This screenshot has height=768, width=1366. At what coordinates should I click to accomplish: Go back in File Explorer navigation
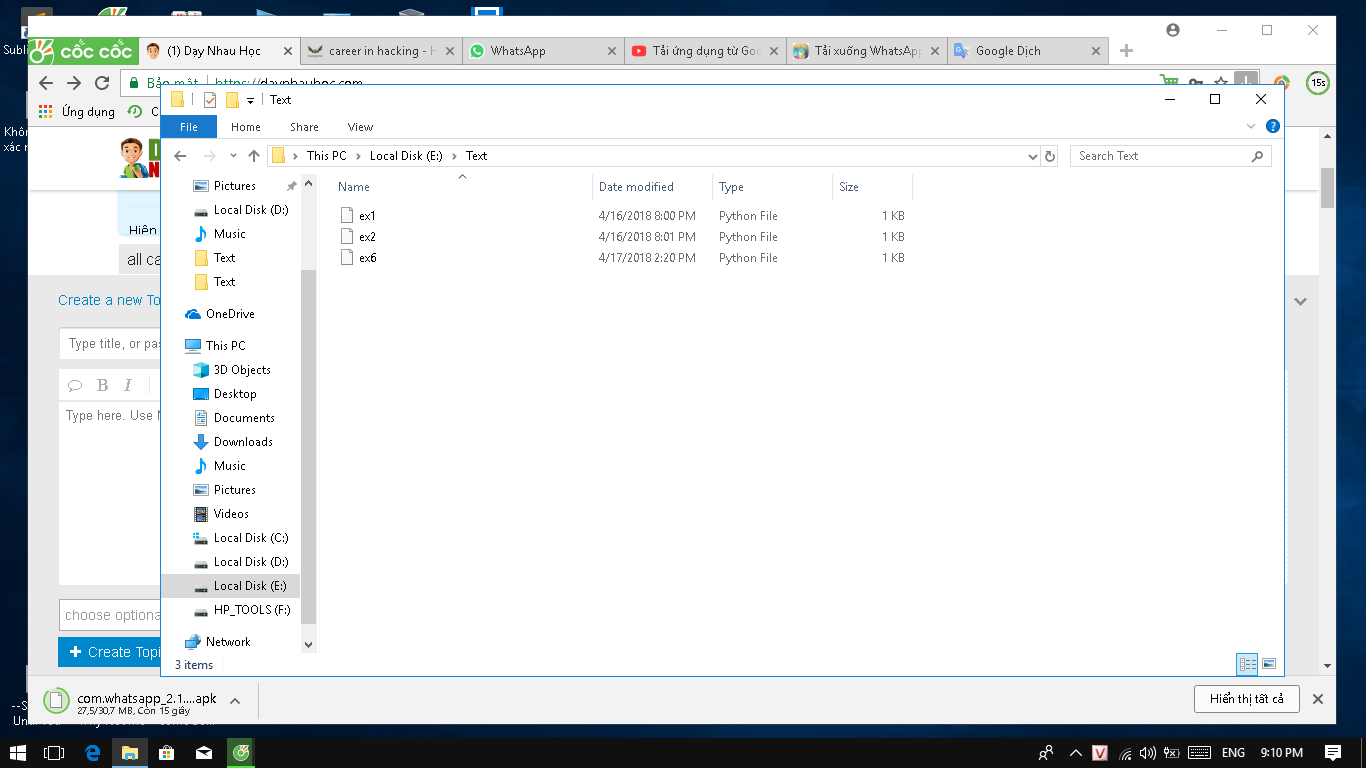click(x=181, y=156)
